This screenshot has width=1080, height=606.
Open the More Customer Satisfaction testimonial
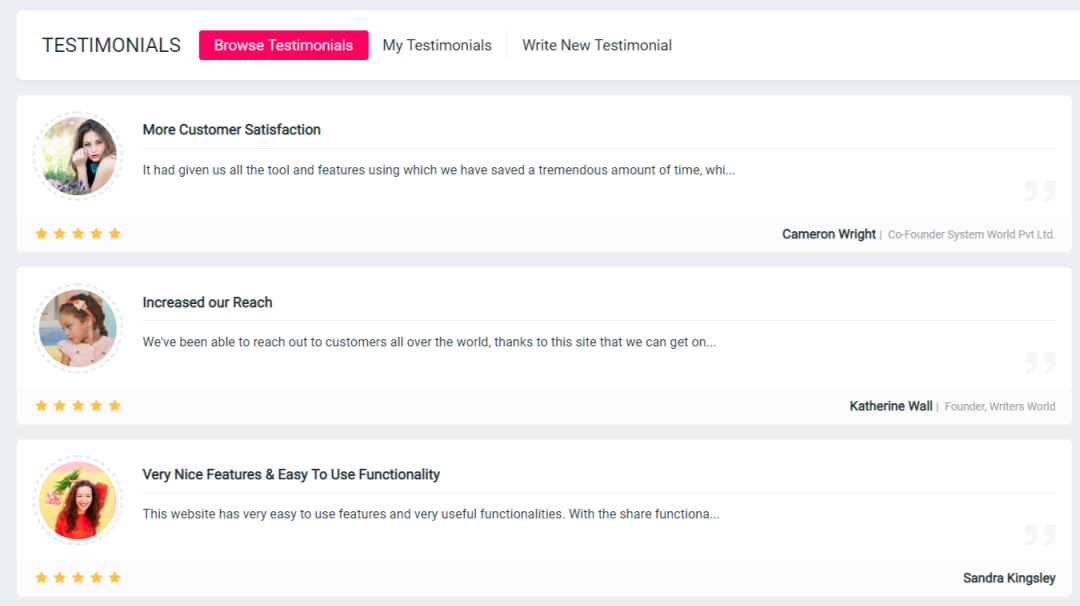[x=232, y=130]
